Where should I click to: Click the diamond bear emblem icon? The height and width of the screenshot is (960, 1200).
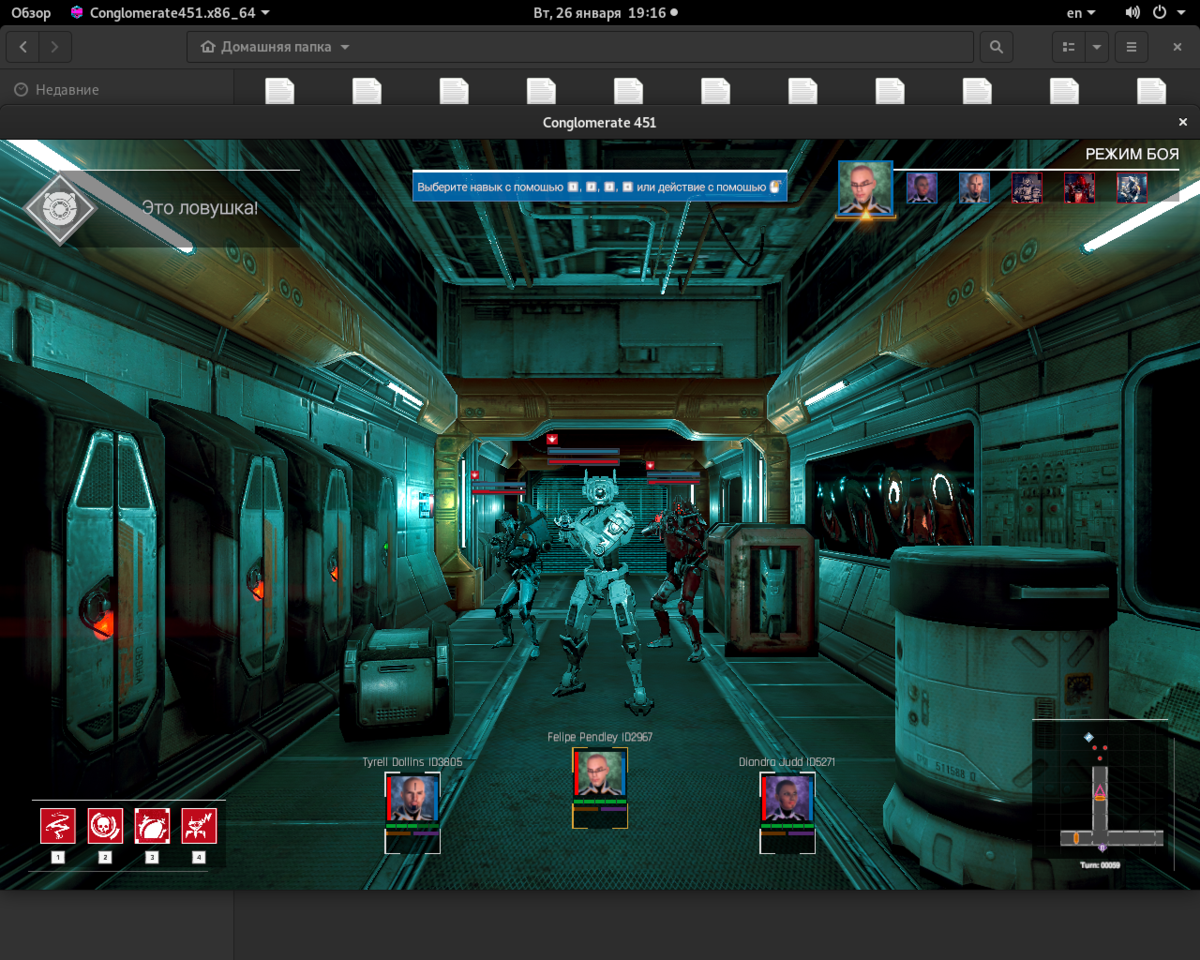pos(60,209)
